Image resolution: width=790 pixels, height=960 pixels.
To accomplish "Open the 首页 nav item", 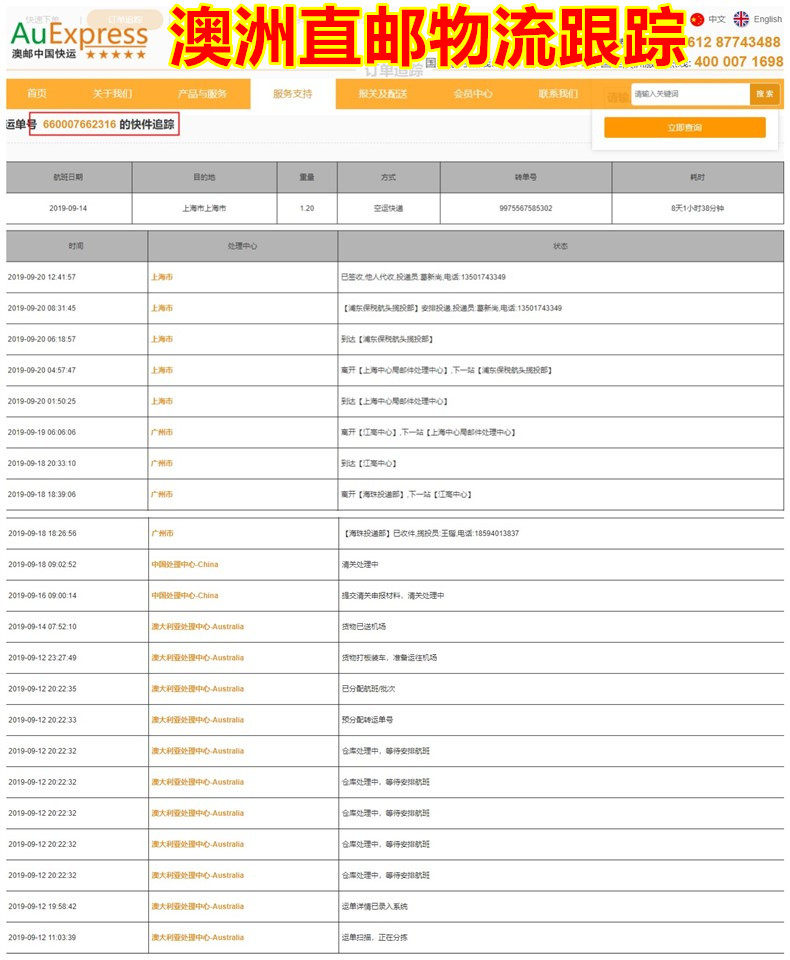I will click(x=37, y=94).
